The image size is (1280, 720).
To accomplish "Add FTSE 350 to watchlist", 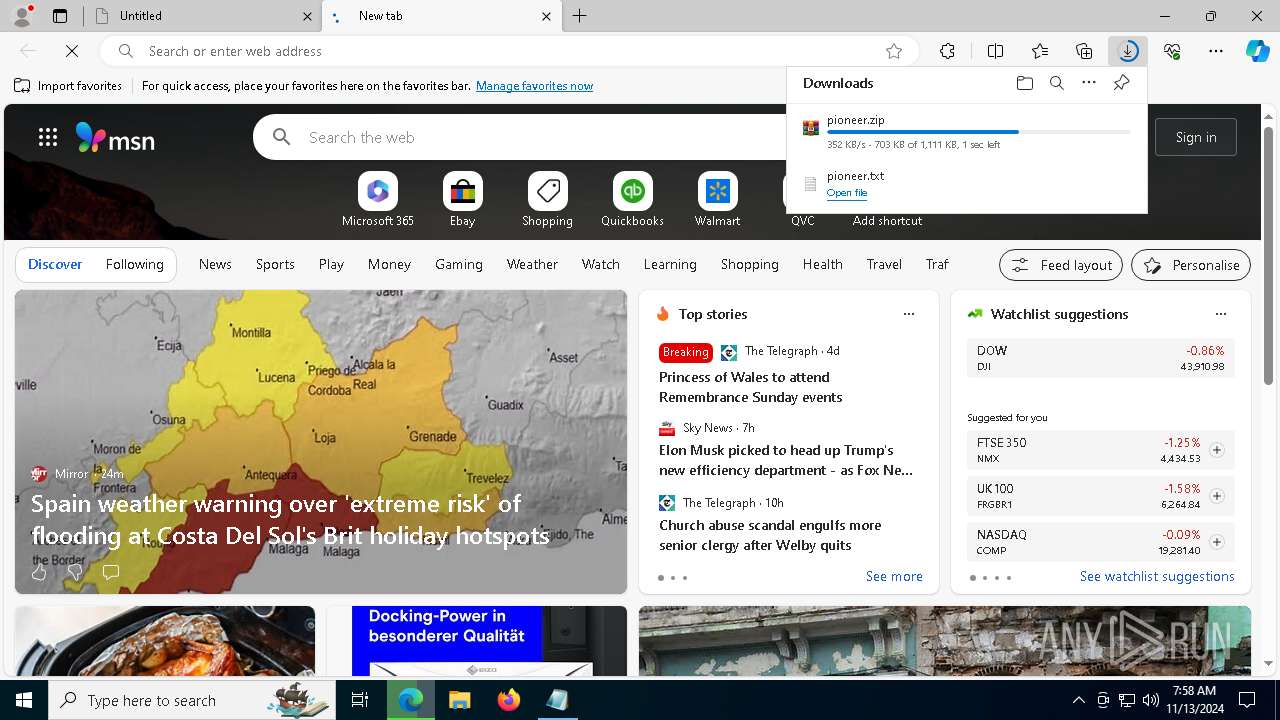I will pyautogui.click(x=1216, y=450).
